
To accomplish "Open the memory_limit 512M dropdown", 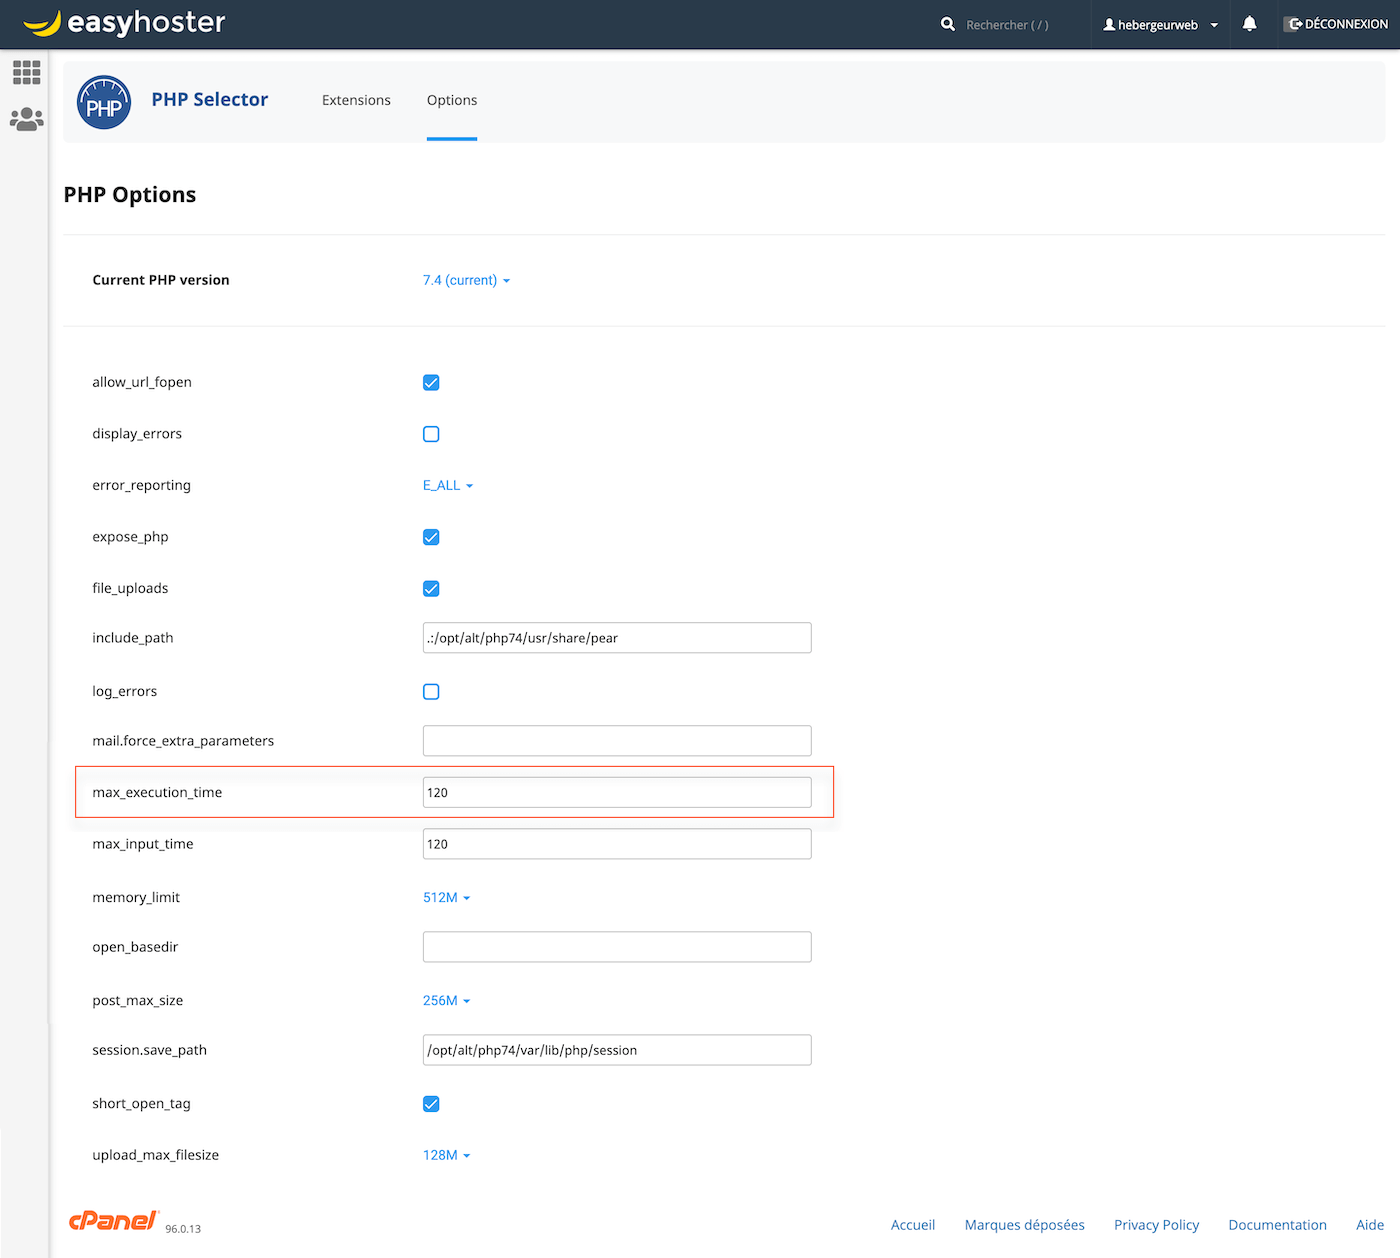I will point(446,898).
